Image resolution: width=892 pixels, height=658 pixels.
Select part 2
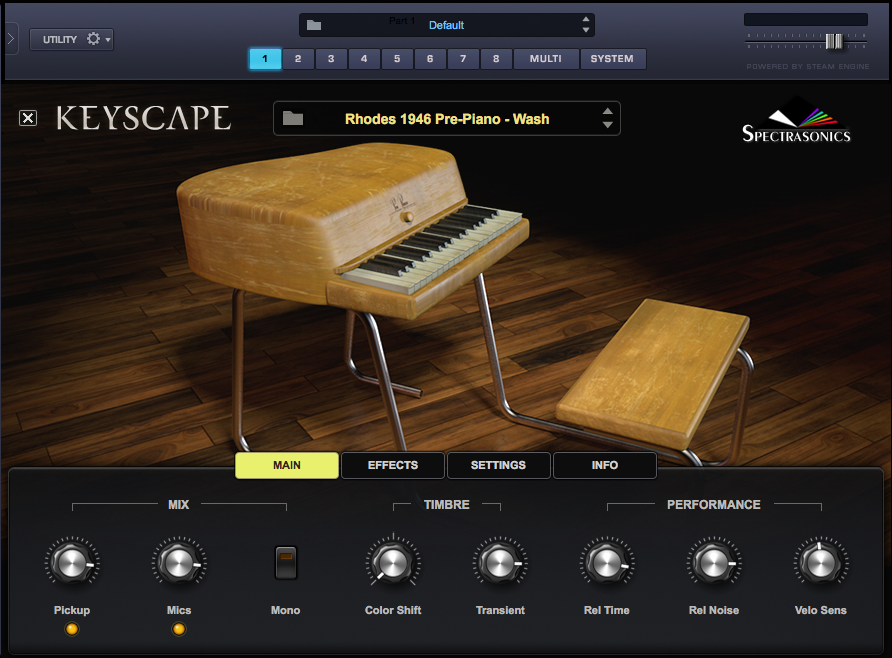[x=298, y=59]
